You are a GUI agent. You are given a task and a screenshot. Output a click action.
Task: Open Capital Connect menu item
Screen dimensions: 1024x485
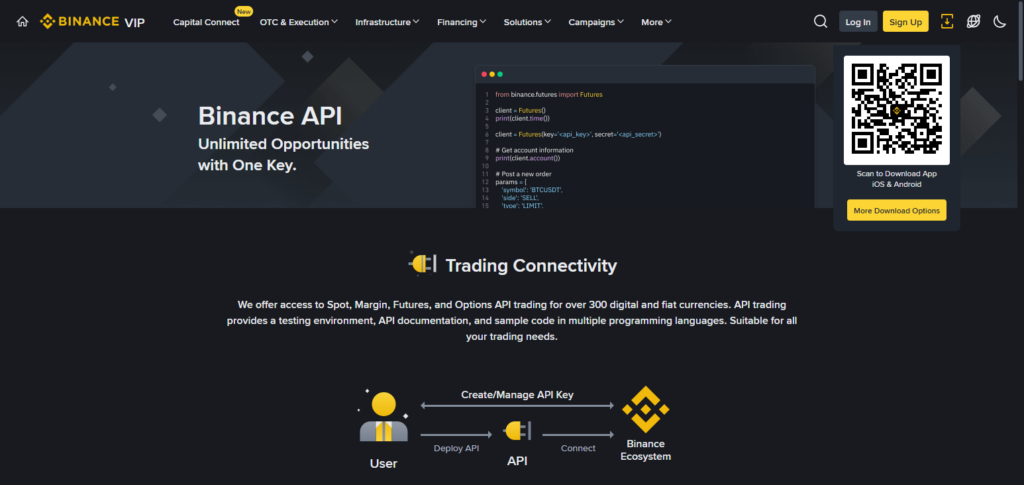point(206,22)
